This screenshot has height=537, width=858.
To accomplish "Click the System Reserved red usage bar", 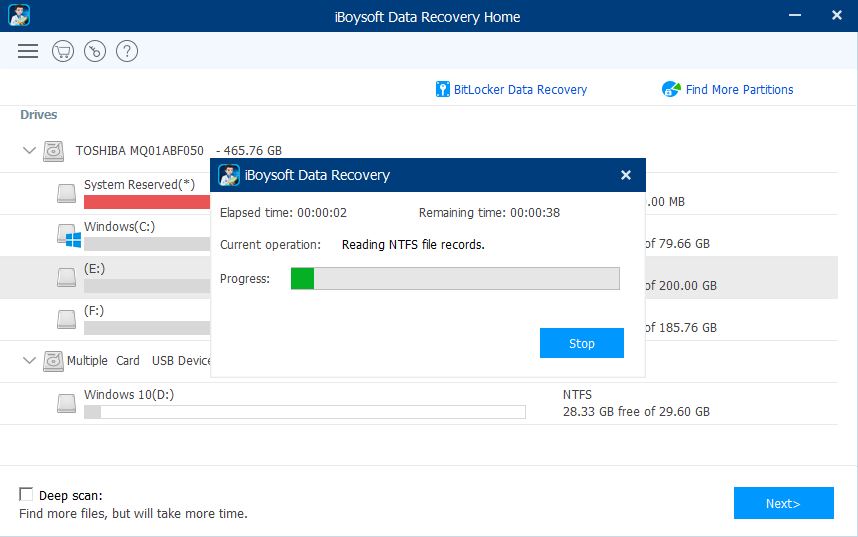I will click(147, 202).
